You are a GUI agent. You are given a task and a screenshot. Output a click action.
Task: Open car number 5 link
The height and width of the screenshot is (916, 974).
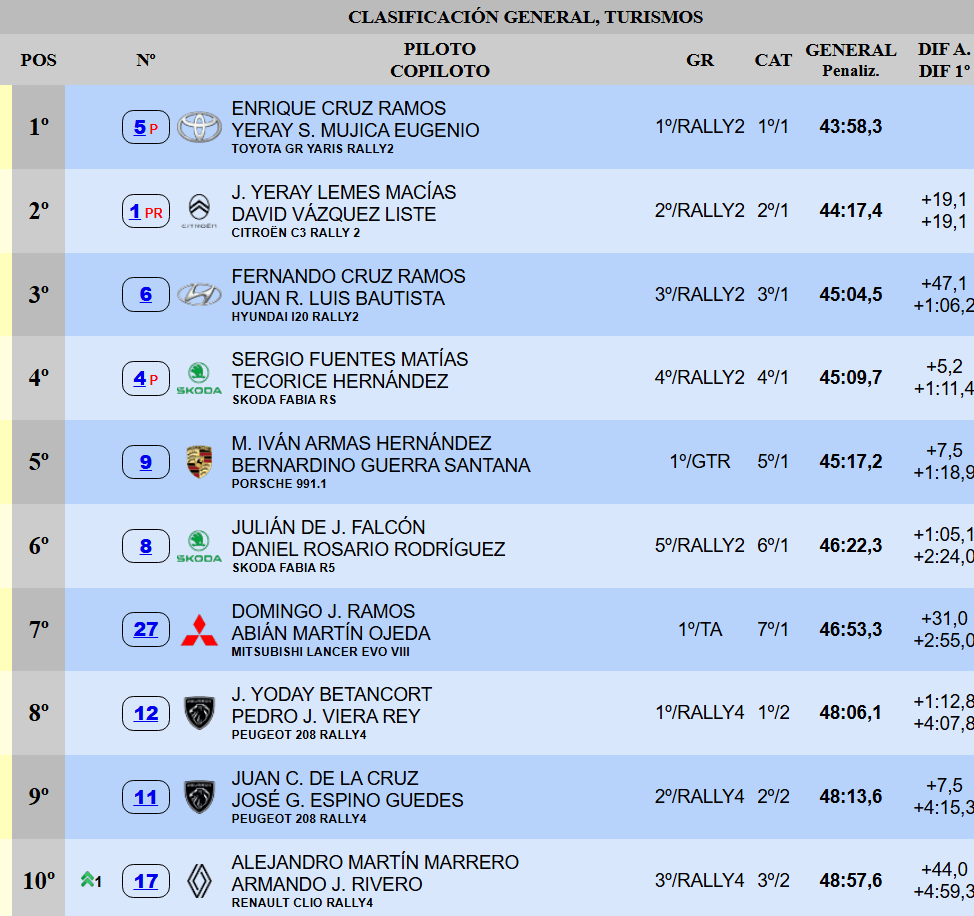[x=140, y=127]
